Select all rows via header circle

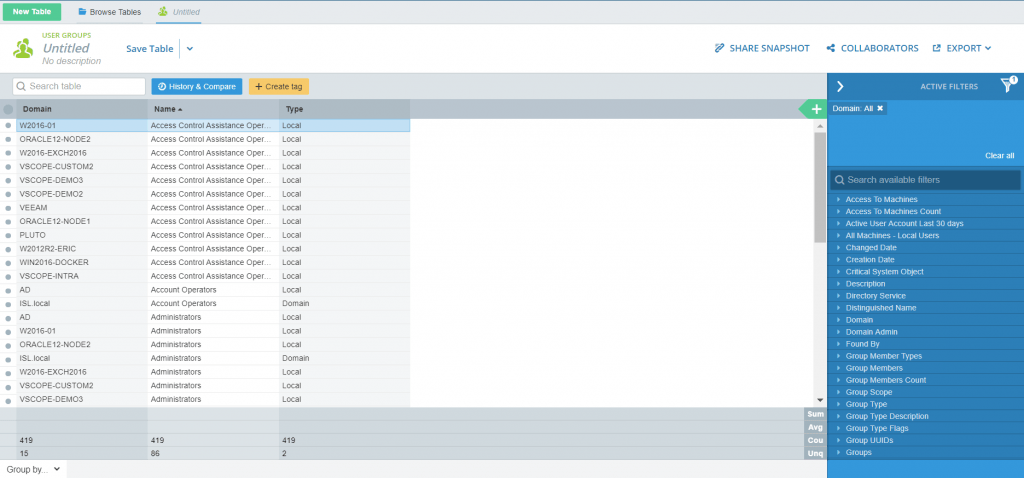8,110
